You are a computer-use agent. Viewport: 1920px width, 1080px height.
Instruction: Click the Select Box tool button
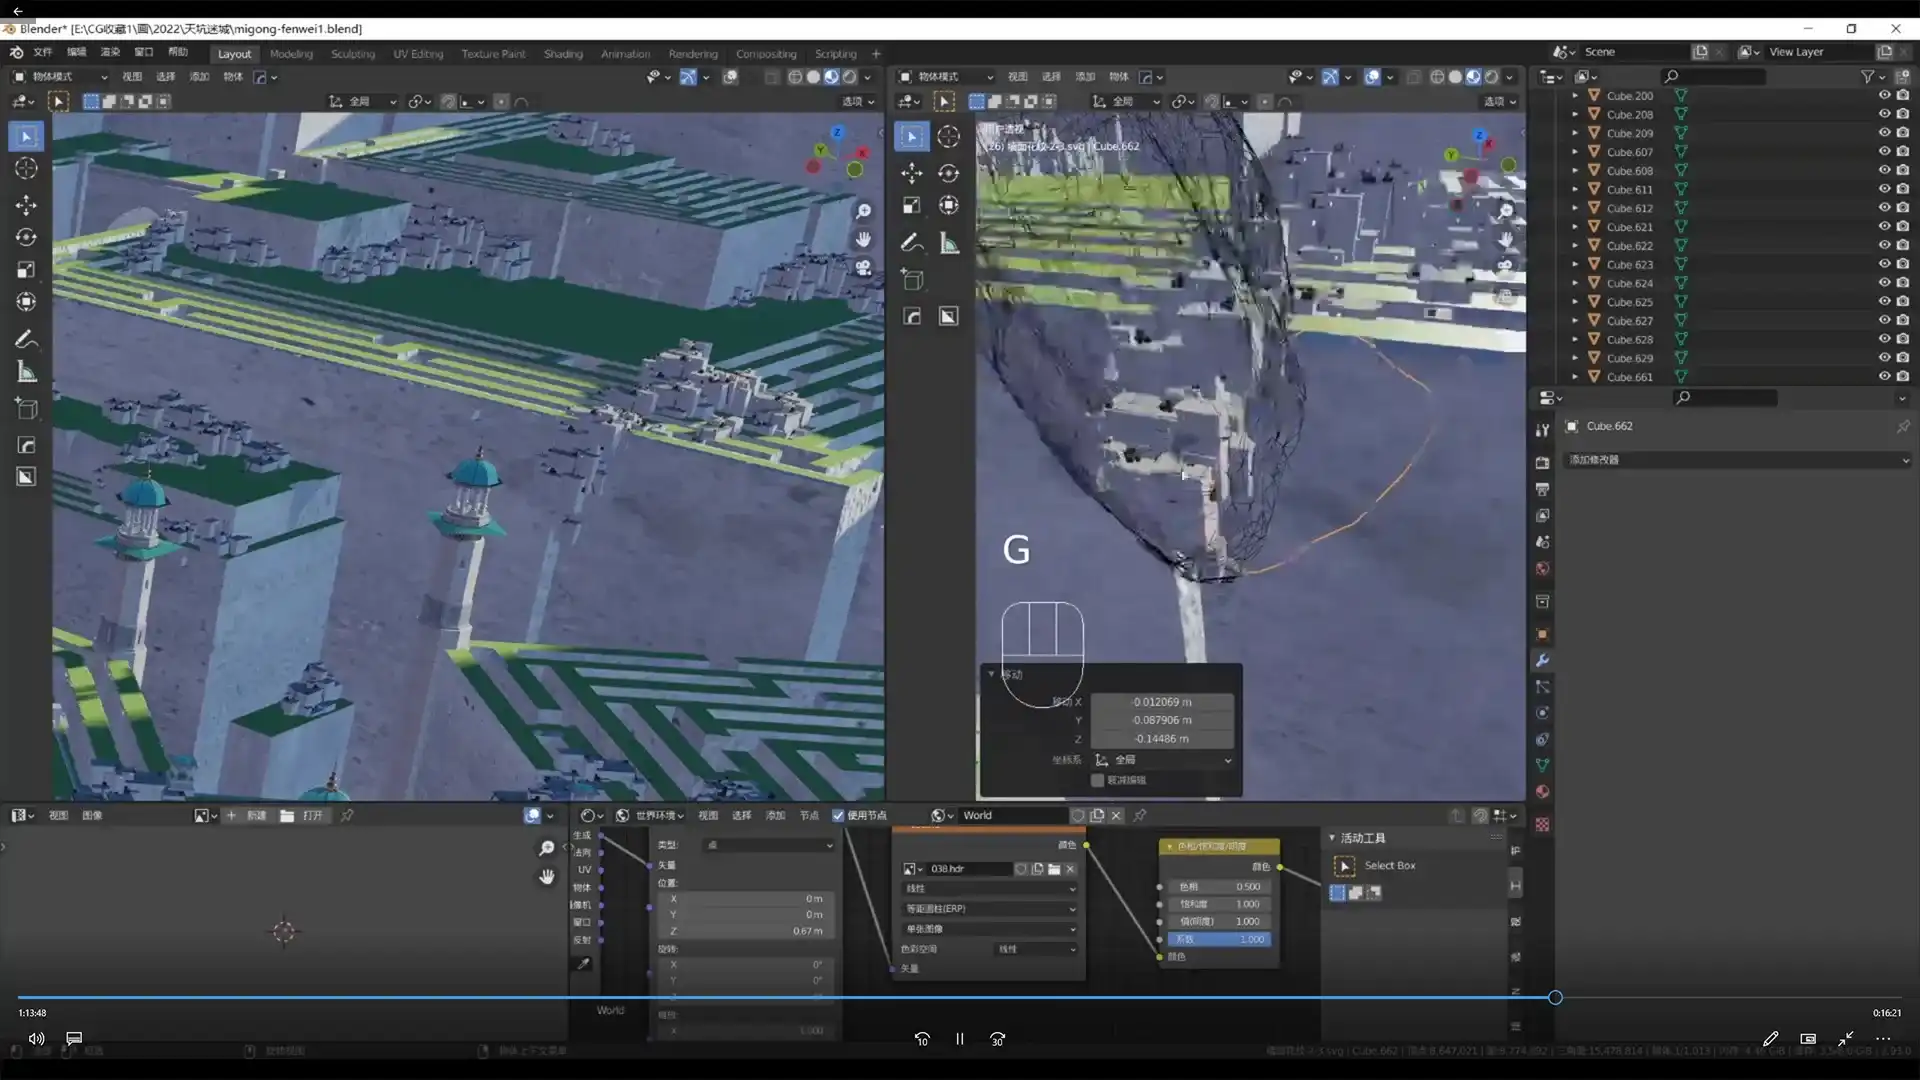[1345, 866]
